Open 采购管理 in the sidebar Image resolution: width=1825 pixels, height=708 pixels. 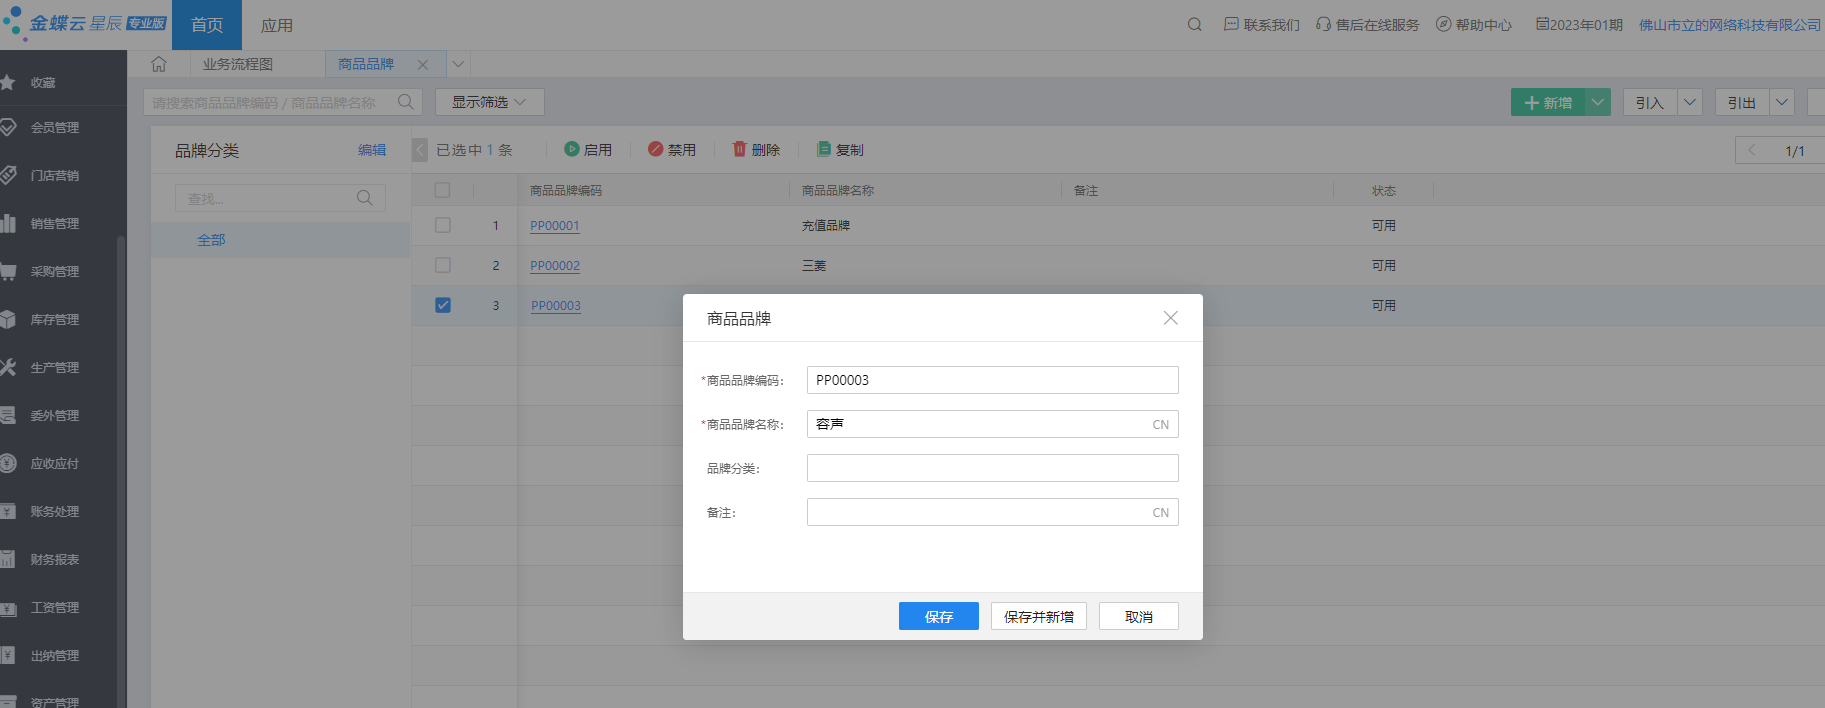[x=55, y=272]
